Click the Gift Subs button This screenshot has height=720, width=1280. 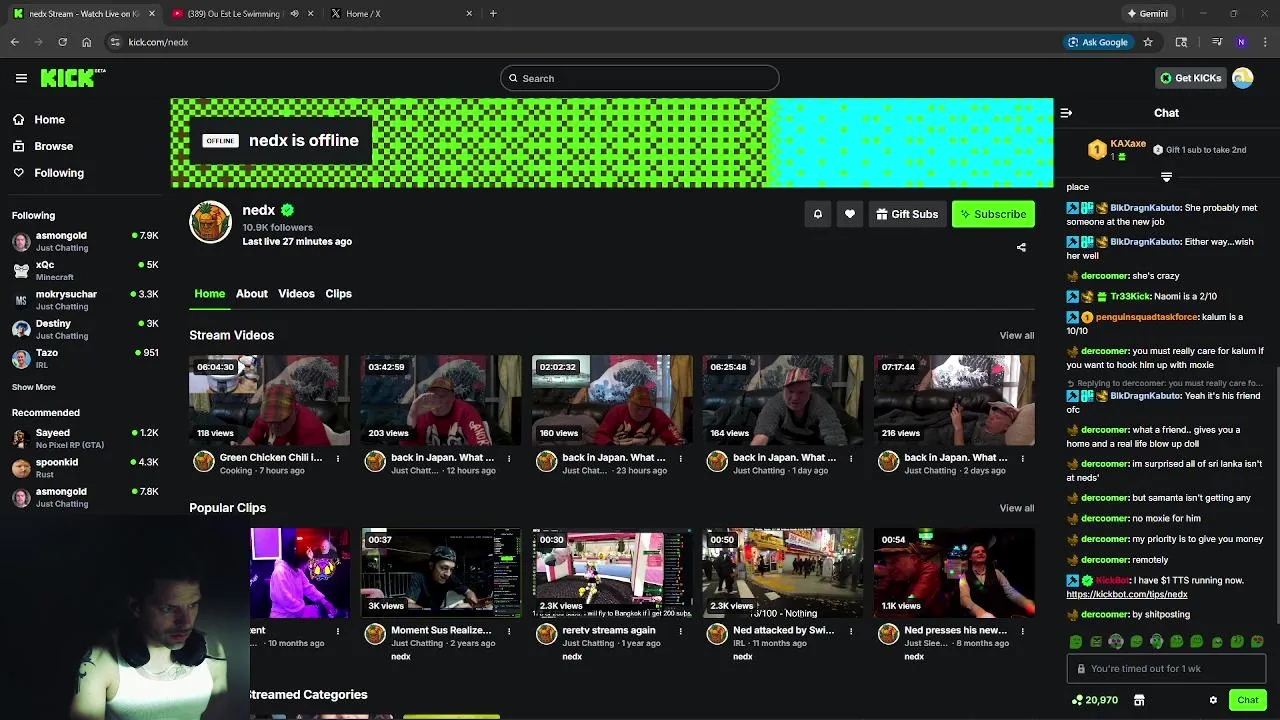coord(907,214)
